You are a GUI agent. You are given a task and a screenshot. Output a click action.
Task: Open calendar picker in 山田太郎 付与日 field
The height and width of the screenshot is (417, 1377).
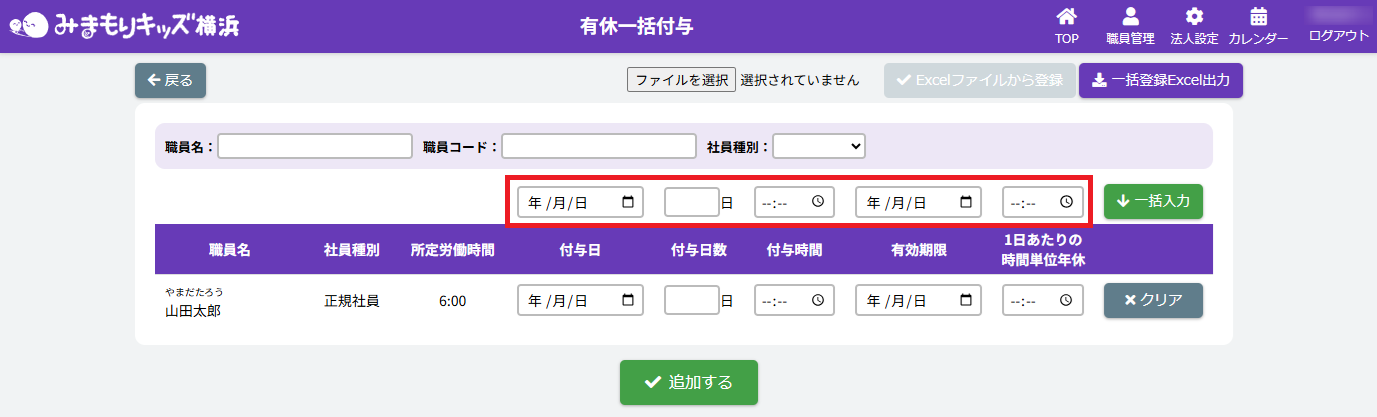[x=628, y=300]
